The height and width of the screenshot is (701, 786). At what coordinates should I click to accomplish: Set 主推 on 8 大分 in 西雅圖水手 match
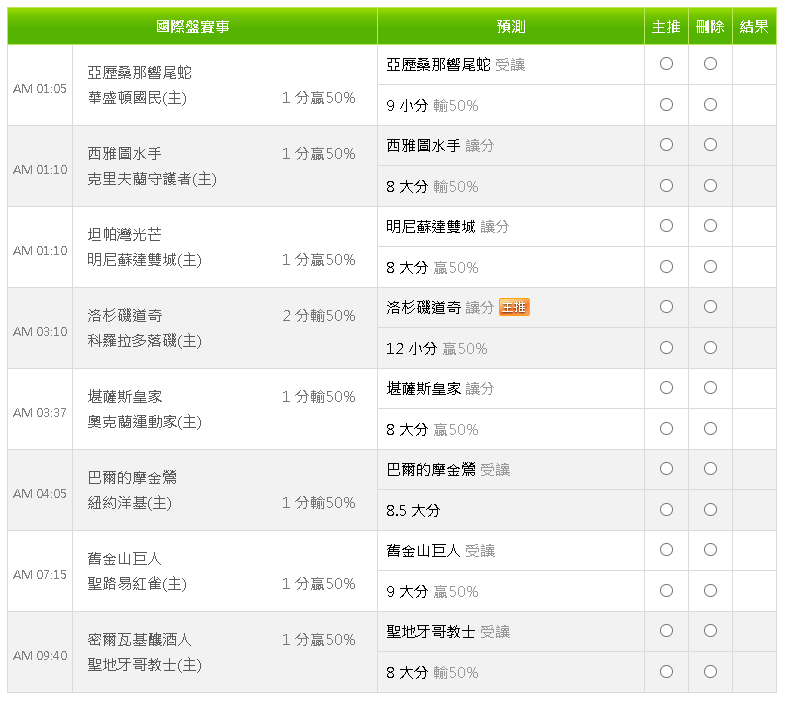(666, 186)
